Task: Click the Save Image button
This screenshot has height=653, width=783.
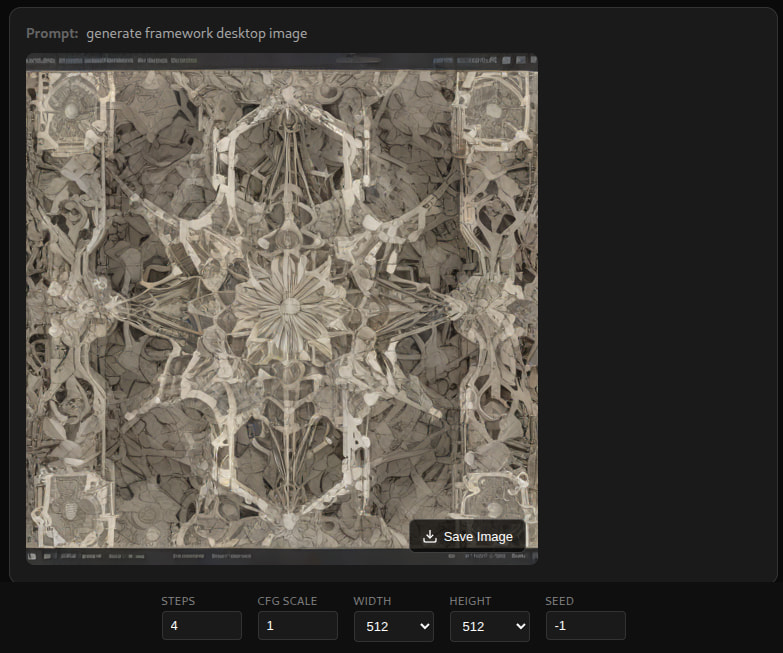Action: pyautogui.click(x=467, y=536)
